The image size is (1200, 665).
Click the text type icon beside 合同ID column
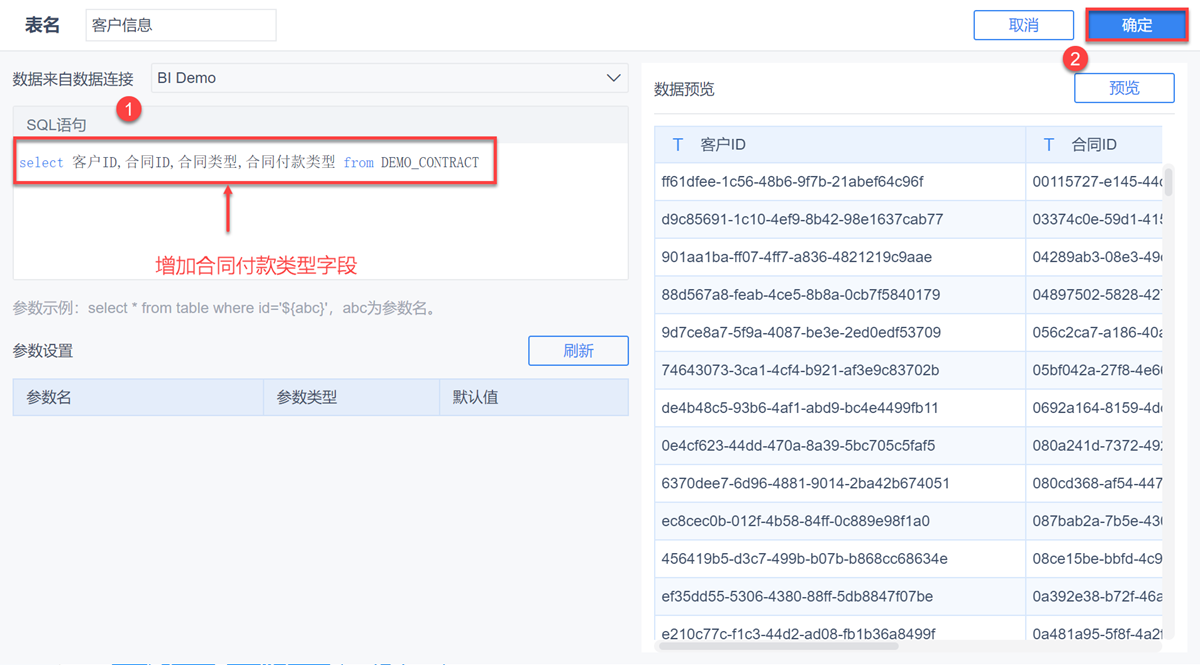[x=1049, y=145]
